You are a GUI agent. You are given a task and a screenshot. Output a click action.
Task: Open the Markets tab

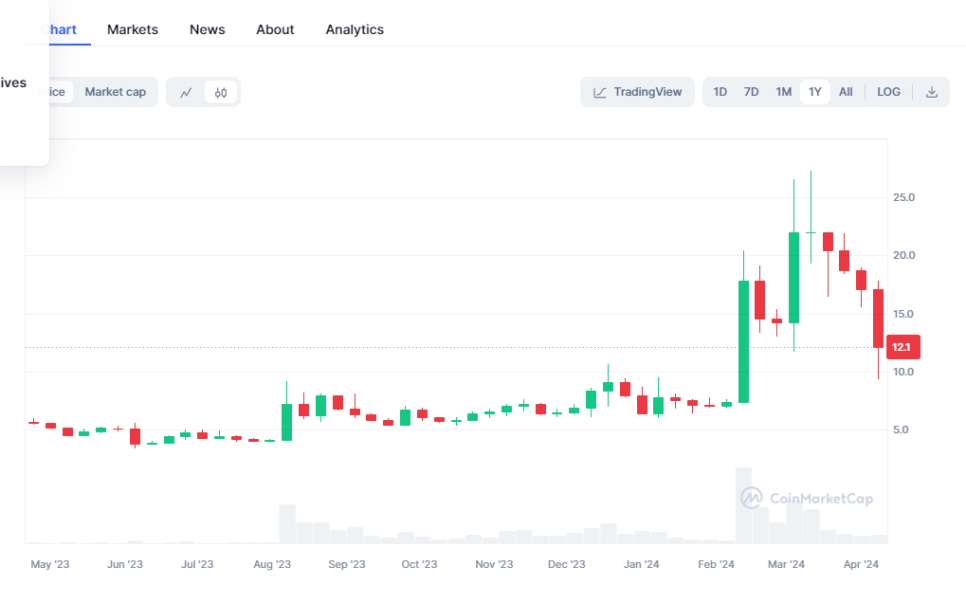132,30
